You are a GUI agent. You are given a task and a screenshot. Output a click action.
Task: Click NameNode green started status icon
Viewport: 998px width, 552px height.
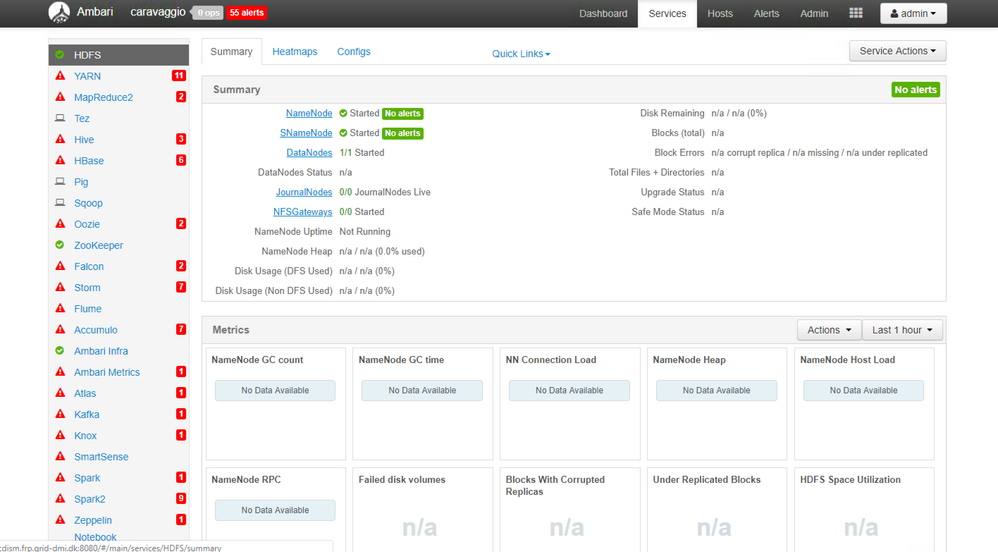click(x=343, y=113)
